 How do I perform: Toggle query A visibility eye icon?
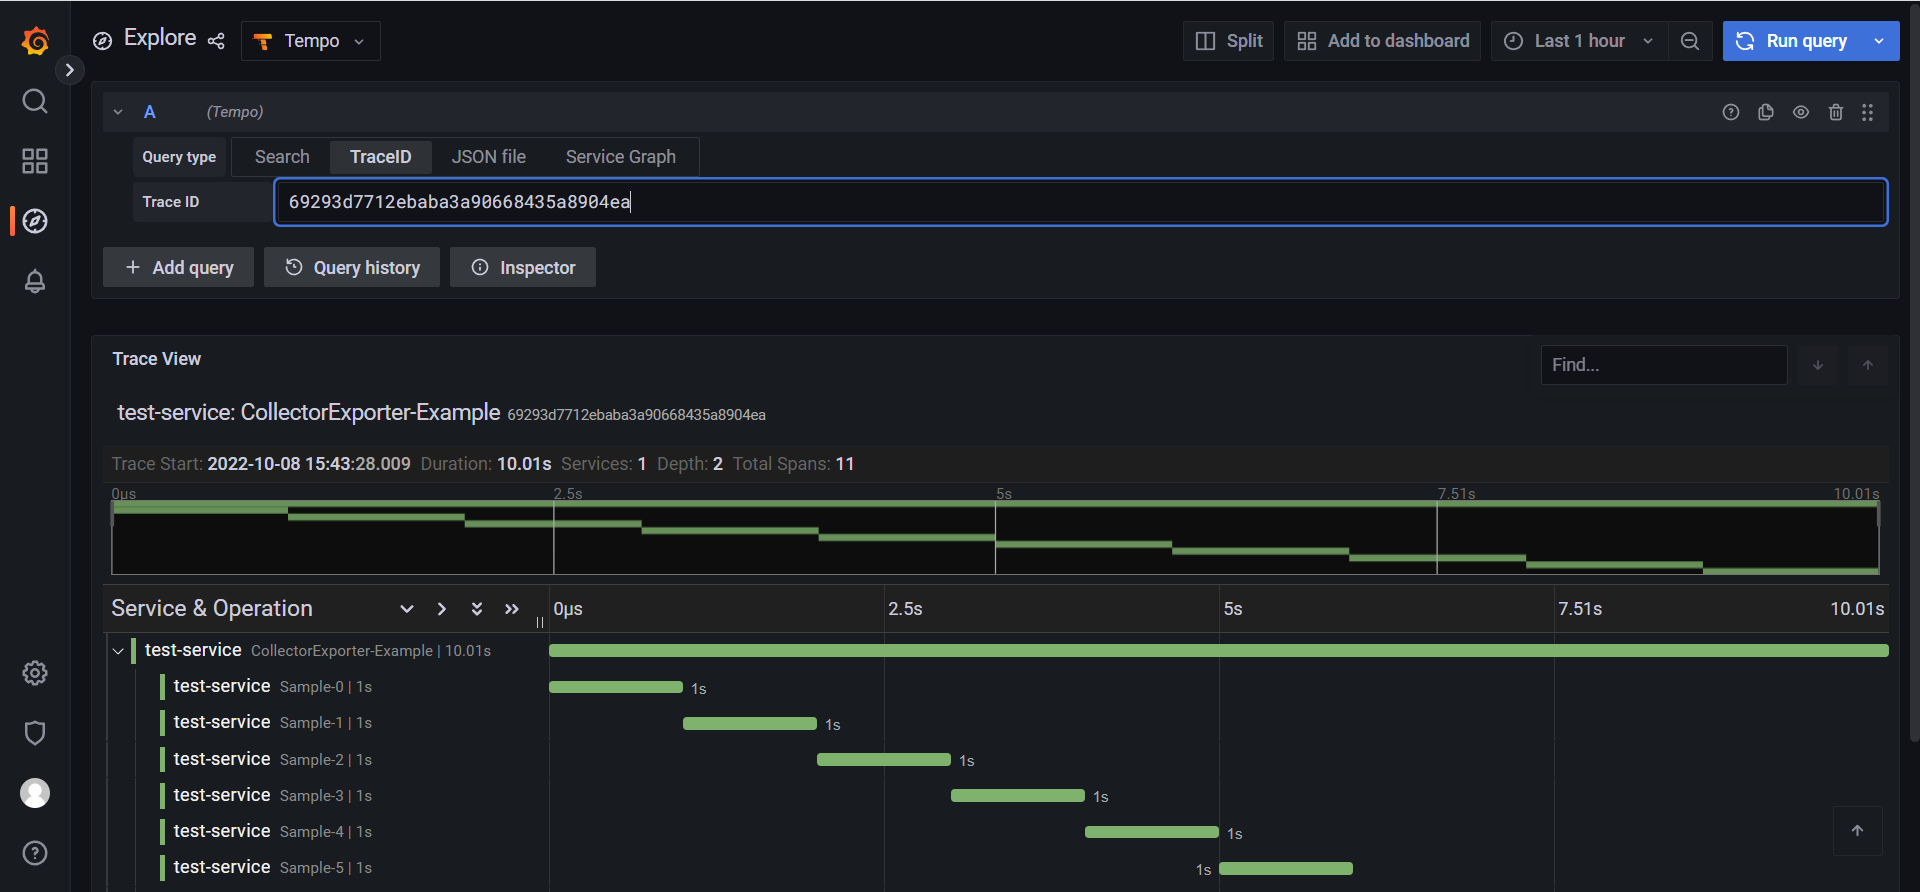tap(1801, 112)
